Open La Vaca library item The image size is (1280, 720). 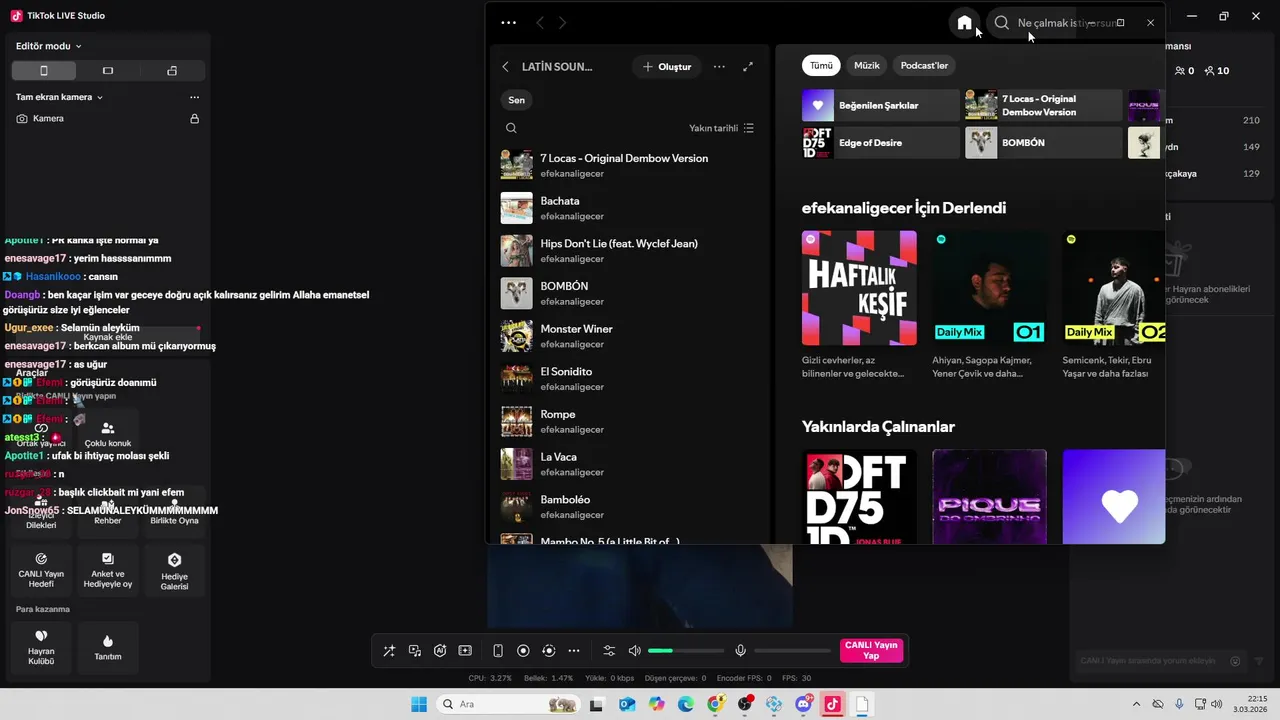click(628, 464)
